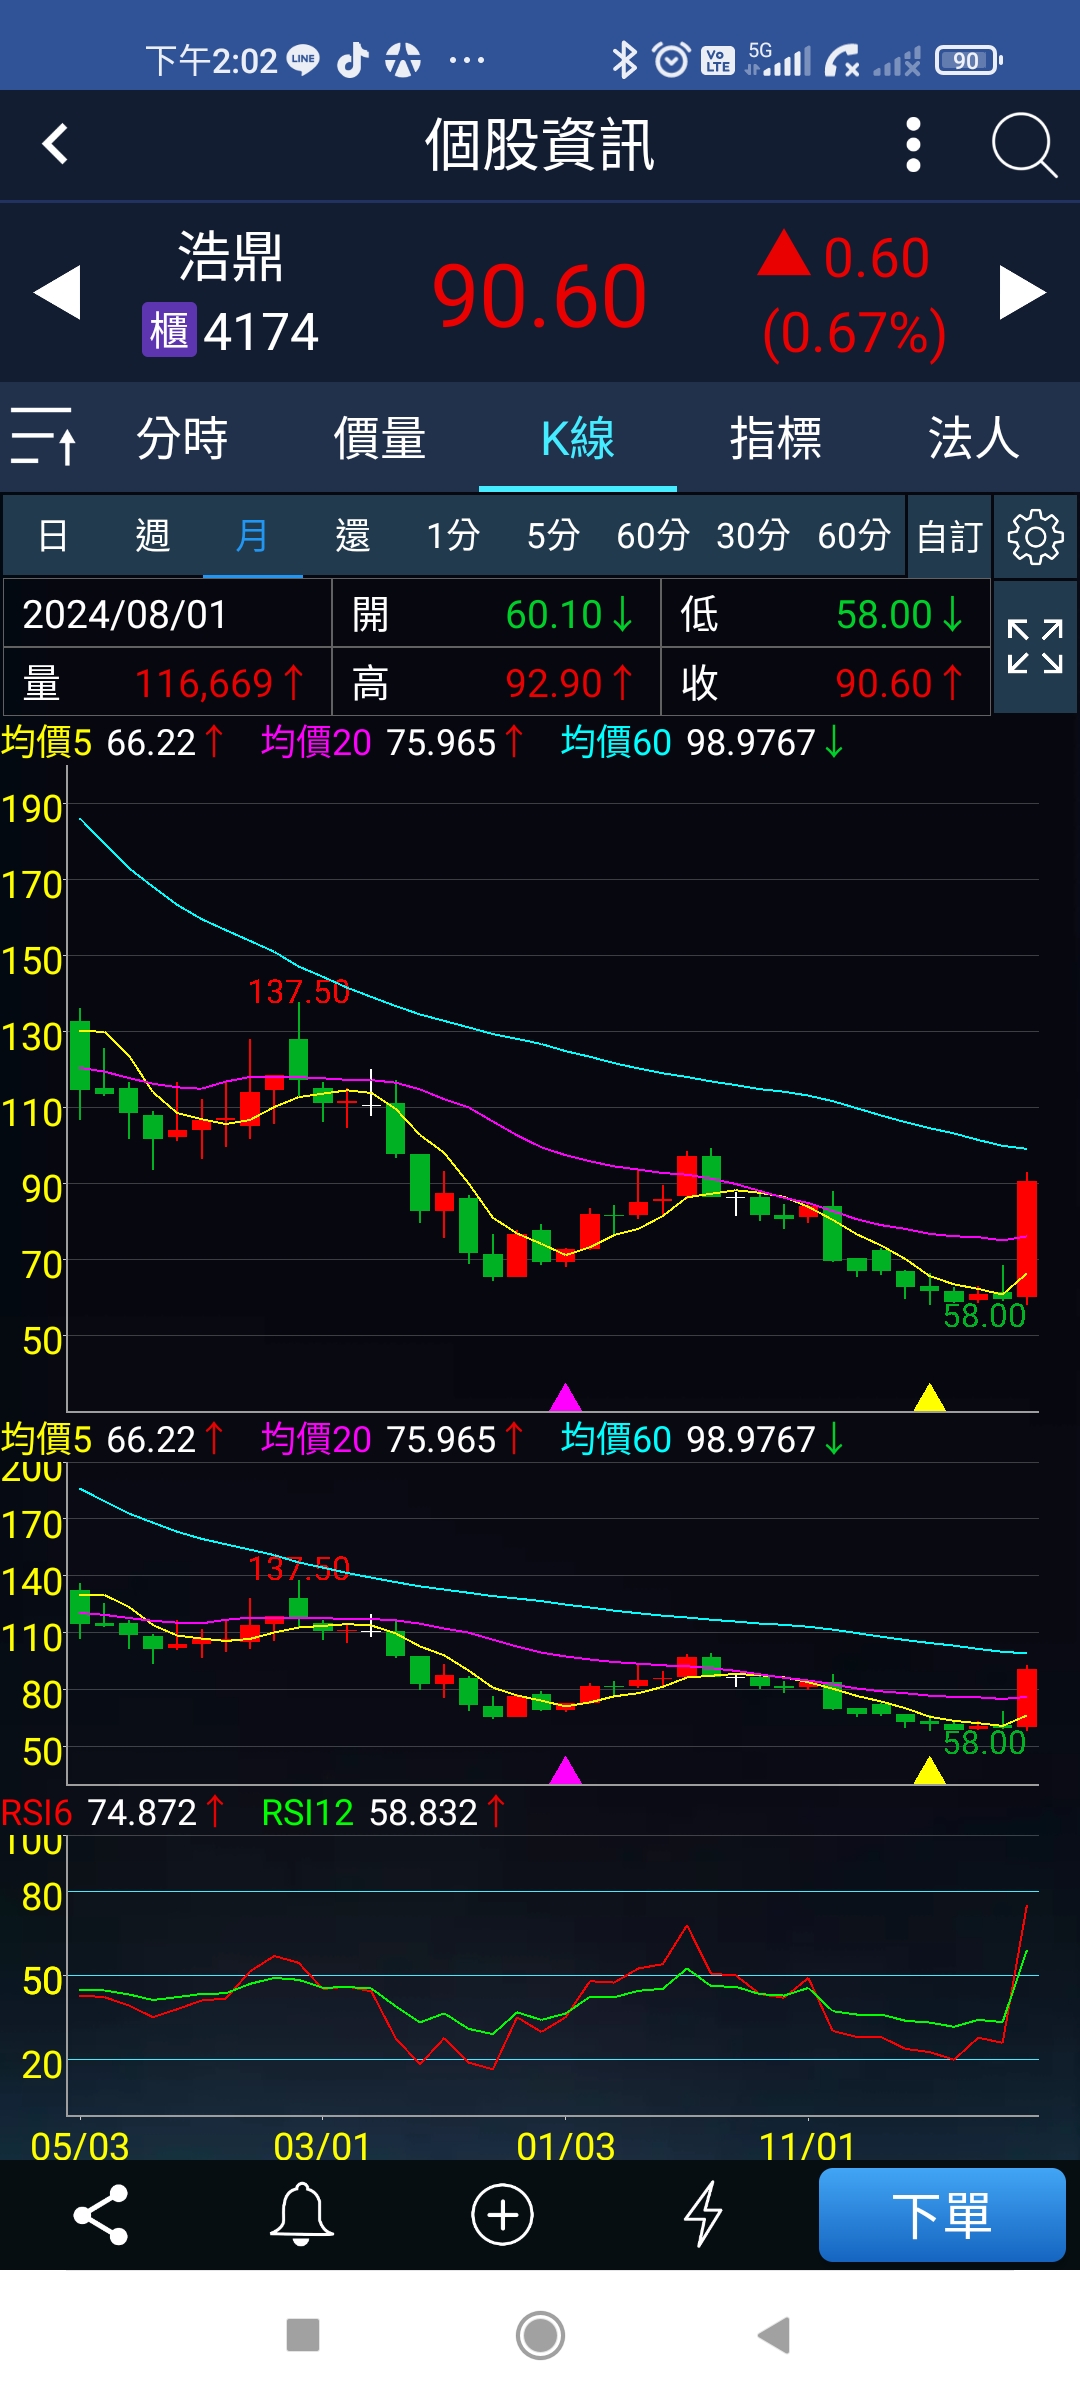Open chart settings gear icon
This screenshot has width=1080, height=2400.
tap(1035, 537)
